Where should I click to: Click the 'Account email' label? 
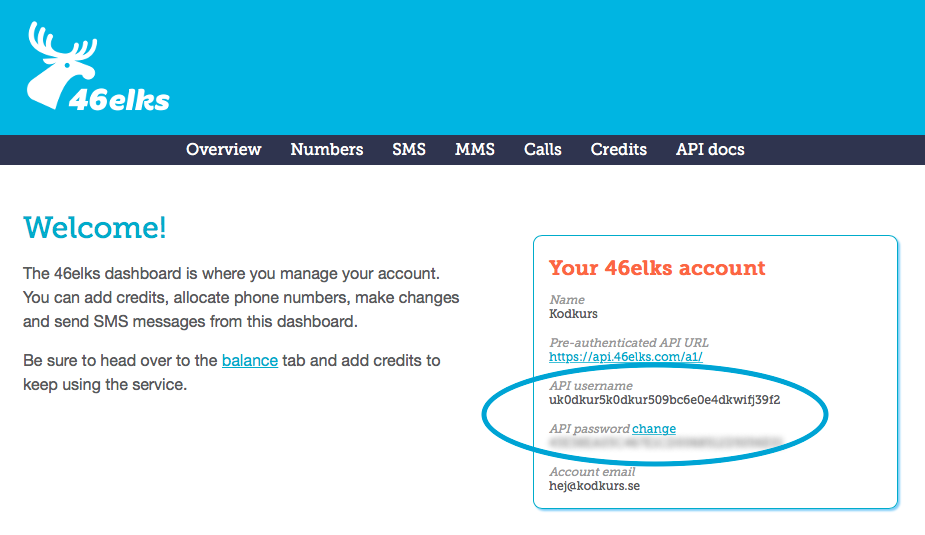(592, 472)
